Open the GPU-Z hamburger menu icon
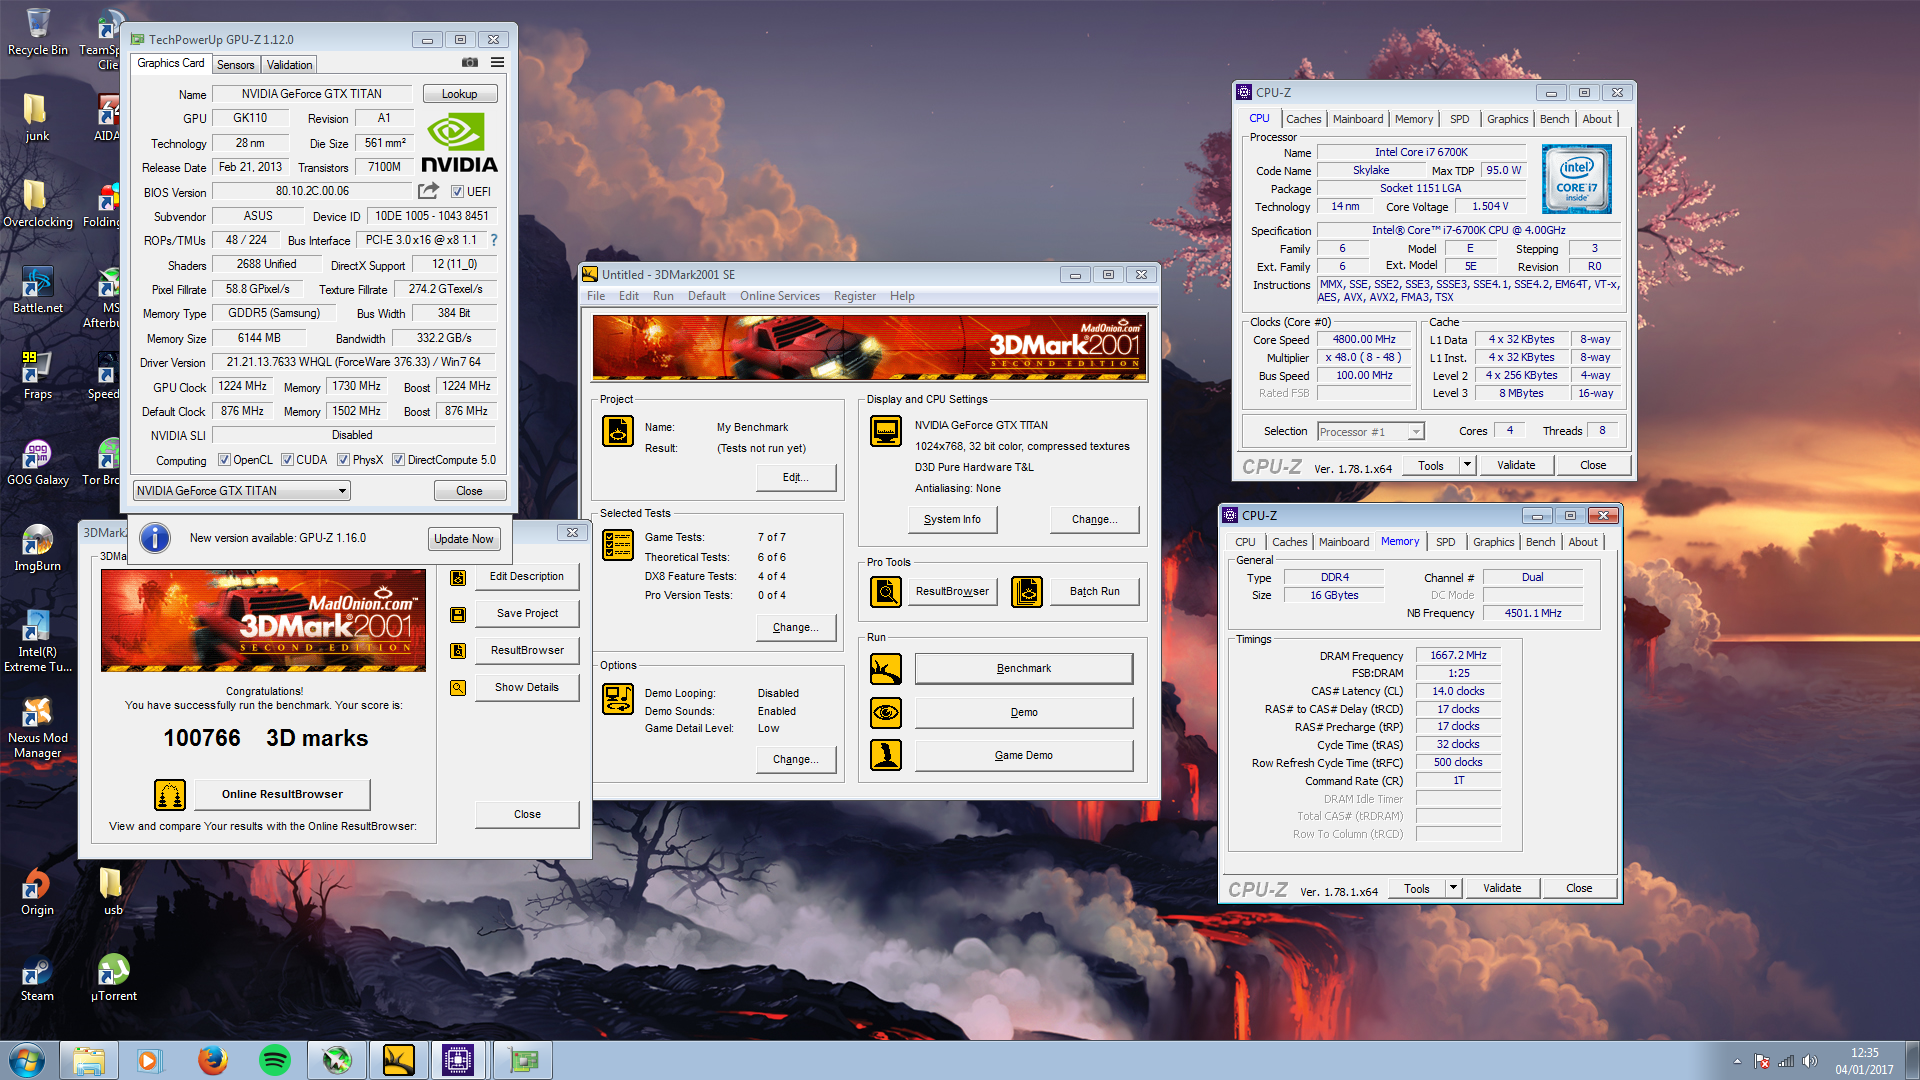Screen dimensions: 1920x1080 (497, 63)
